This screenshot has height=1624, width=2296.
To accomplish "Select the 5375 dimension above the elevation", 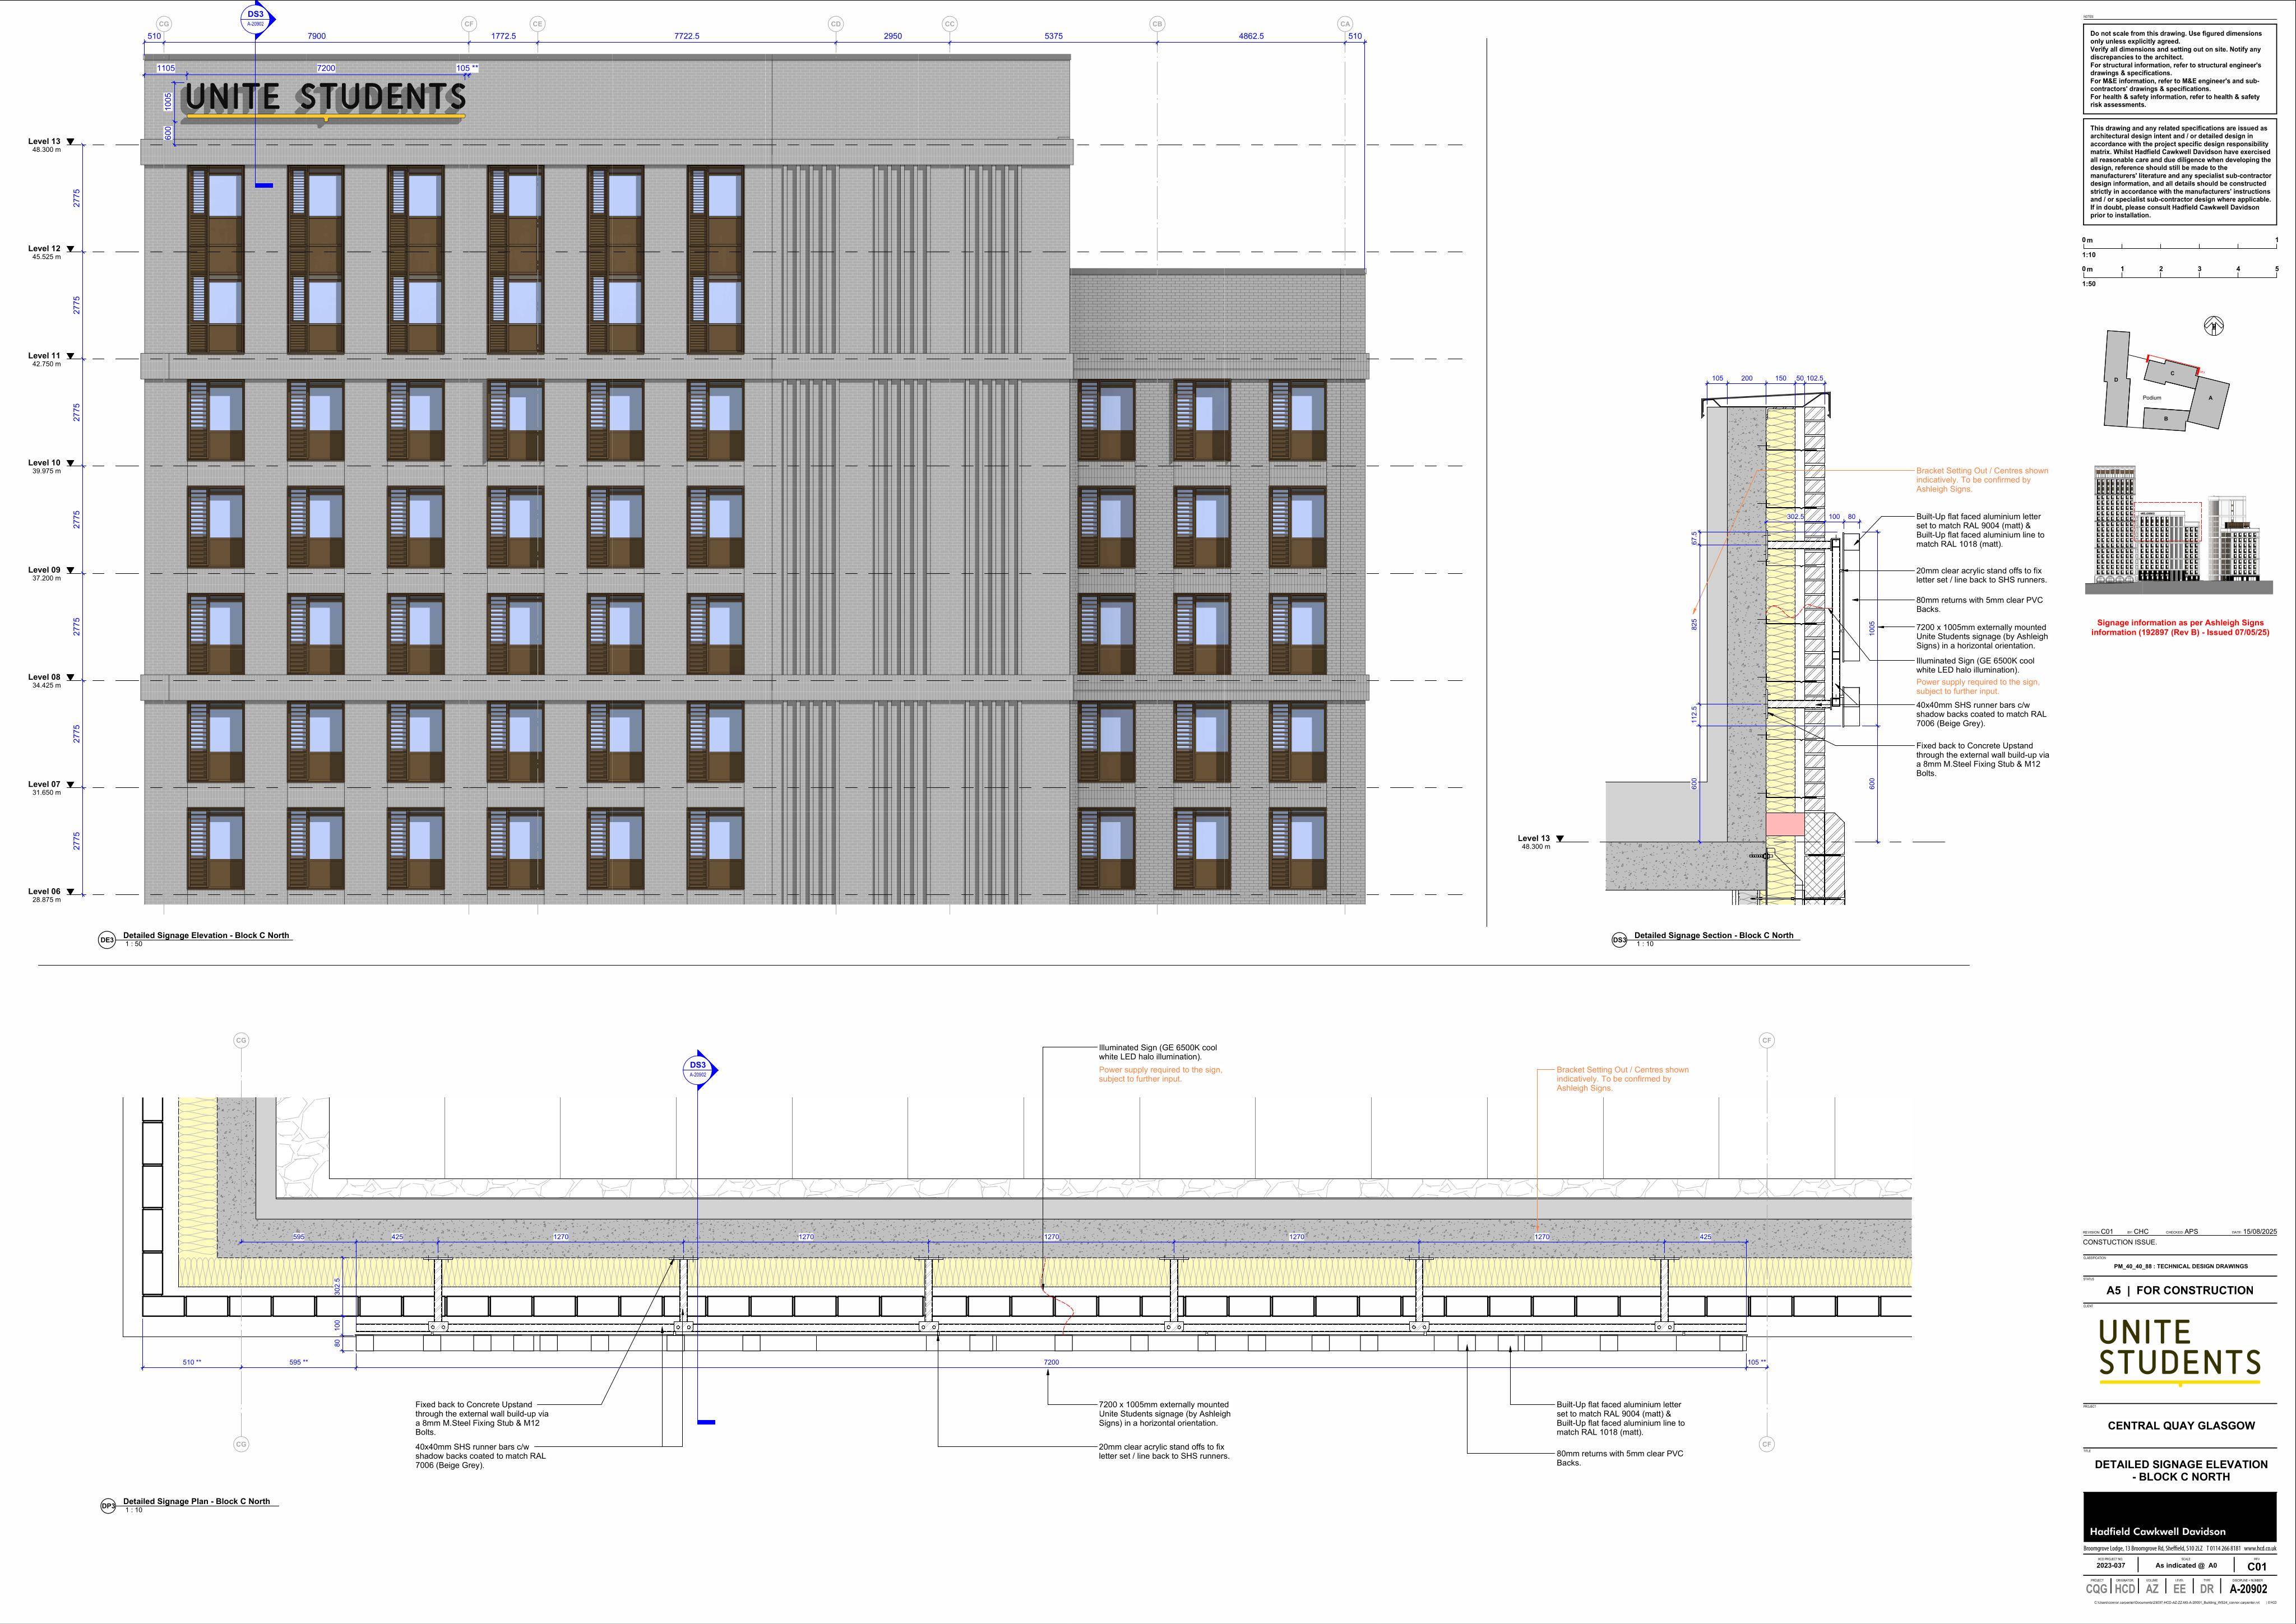I will 1053,36.
